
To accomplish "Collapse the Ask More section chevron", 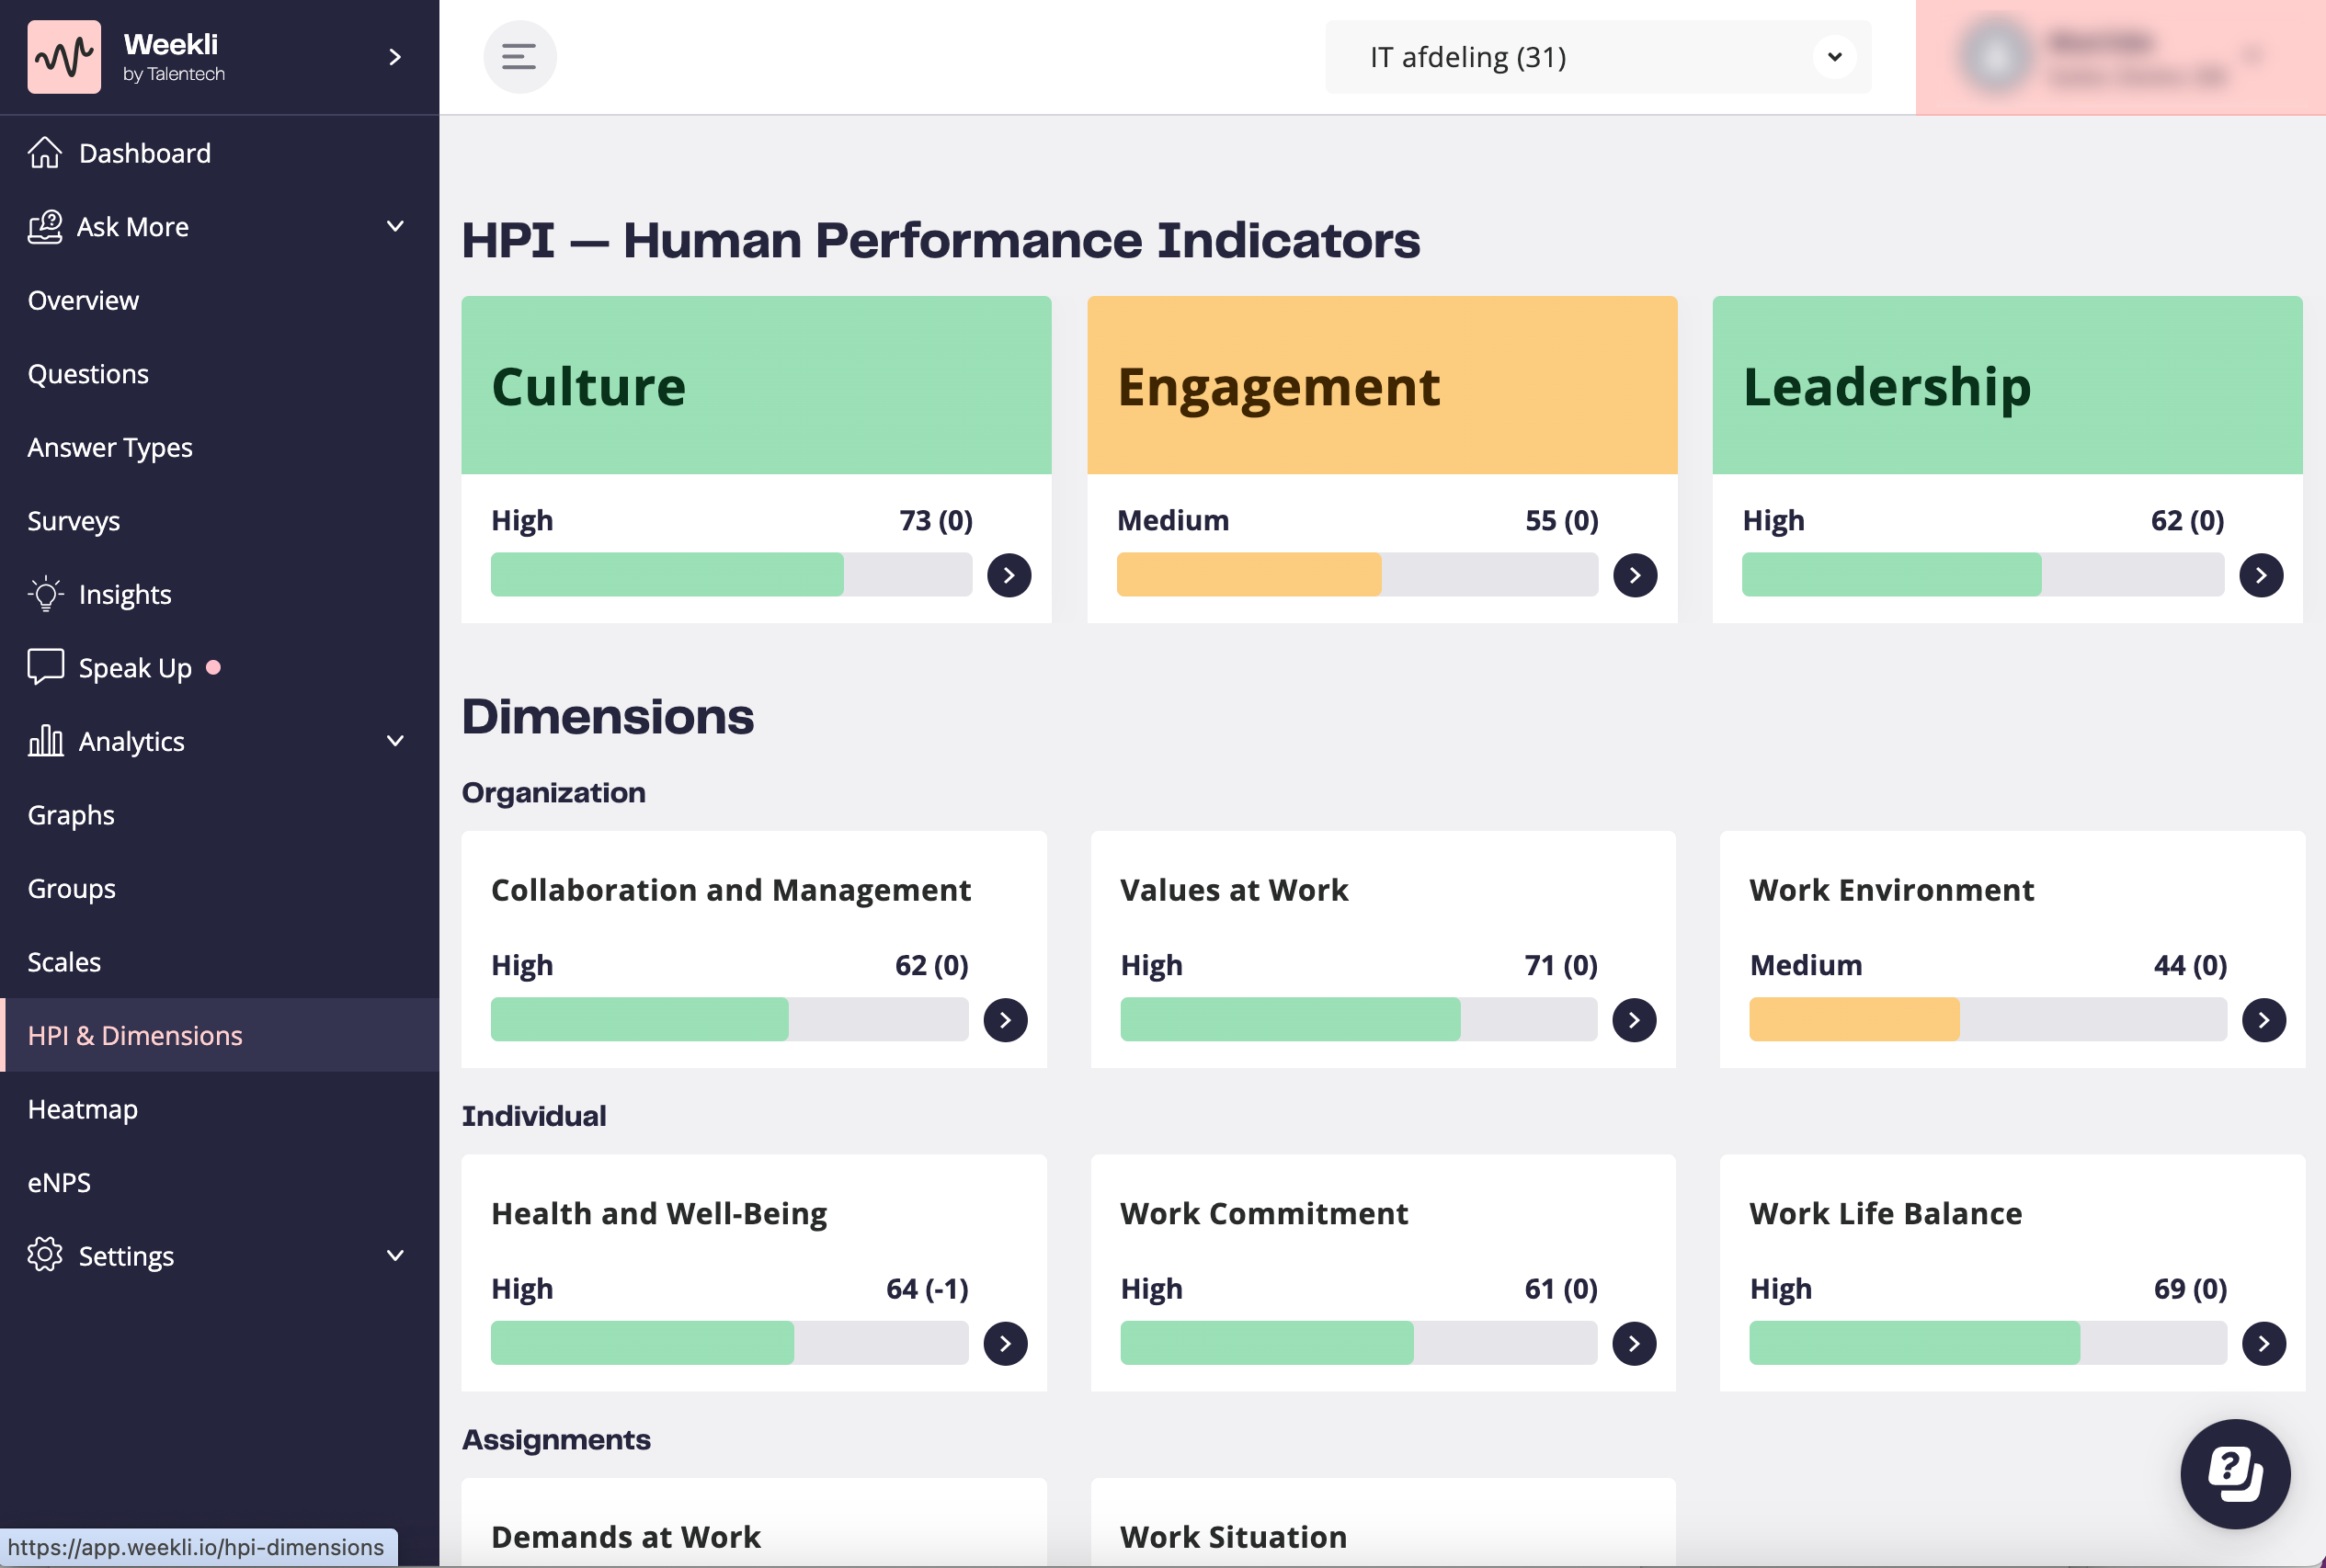I will coord(395,227).
